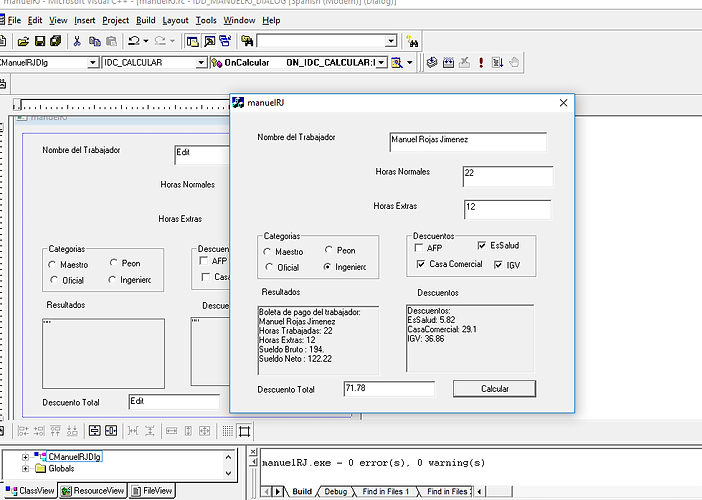702x500 pixels.
Task: Select the Globals folder in ClassView
Action: point(55,469)
